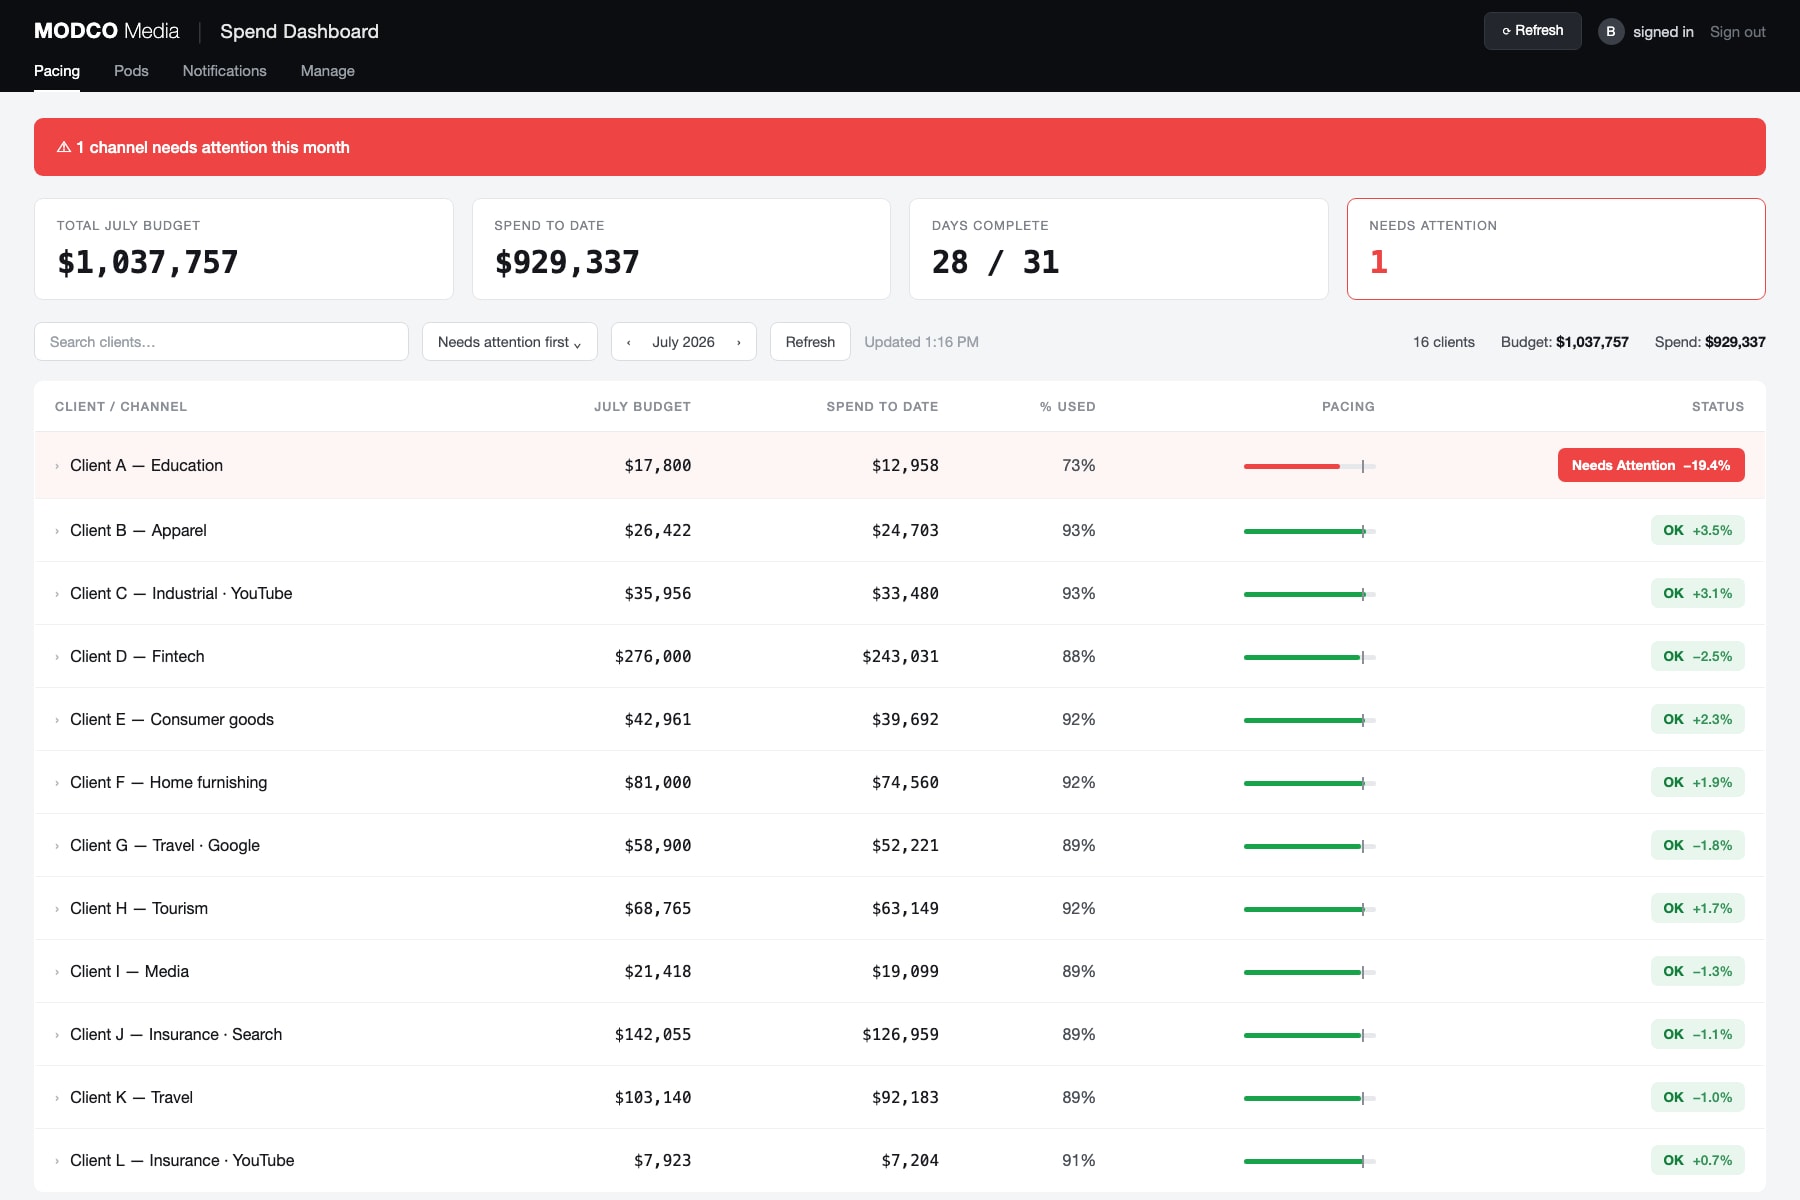Expand the Client B — Apparel row
The width and height of the screenshot is (1800, 1200).
pos(57,531)
